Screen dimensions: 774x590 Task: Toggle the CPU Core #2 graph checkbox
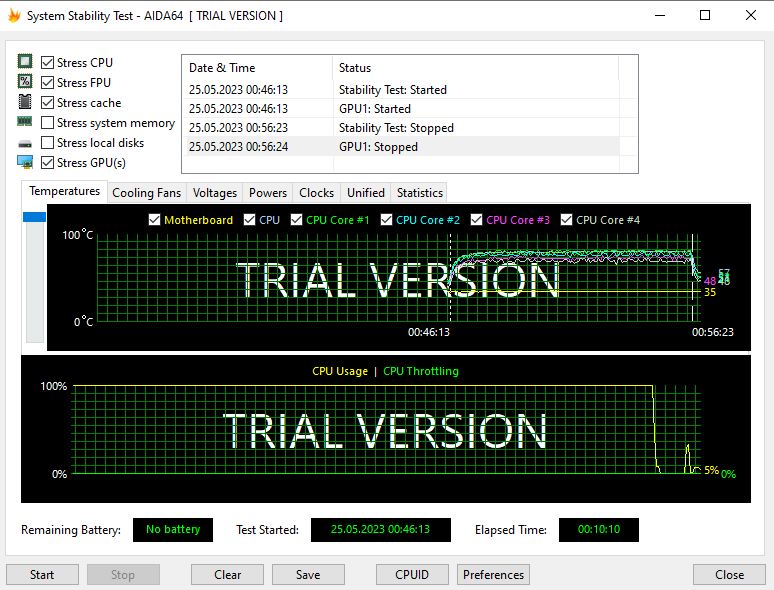click(x=387, y=220)
